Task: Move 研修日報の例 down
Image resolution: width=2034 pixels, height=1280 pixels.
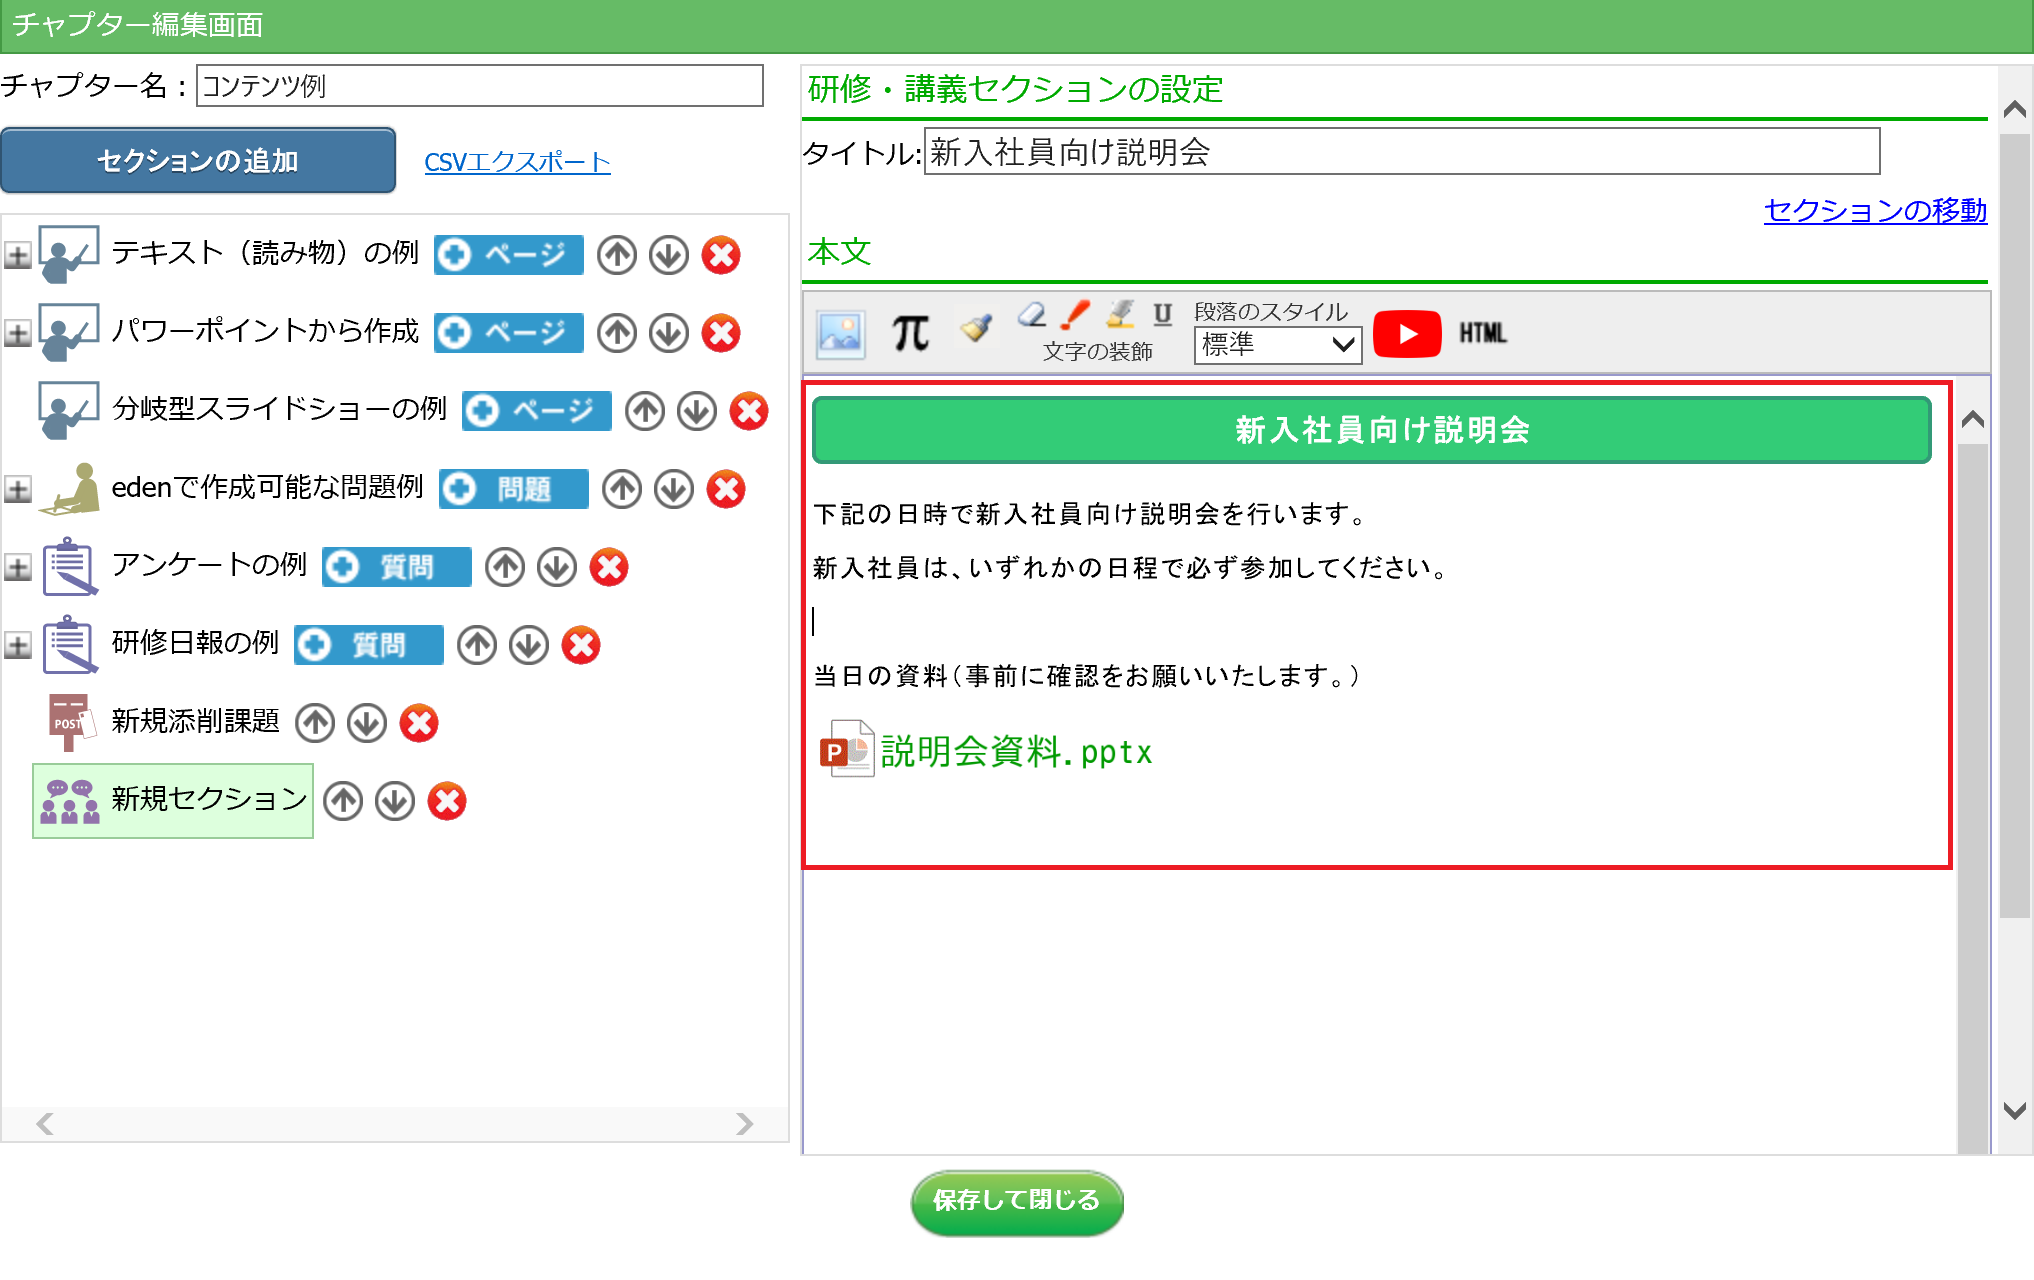Action: [x=529, y=645]
